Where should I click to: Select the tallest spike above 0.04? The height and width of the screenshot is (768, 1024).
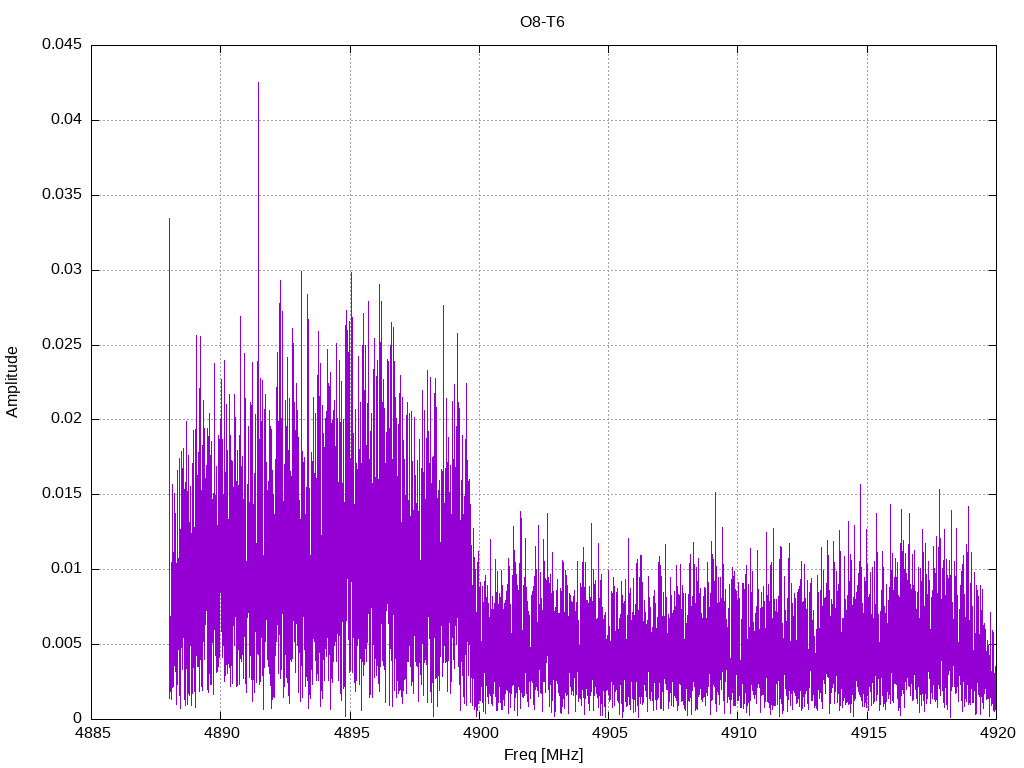pos(258,86)
